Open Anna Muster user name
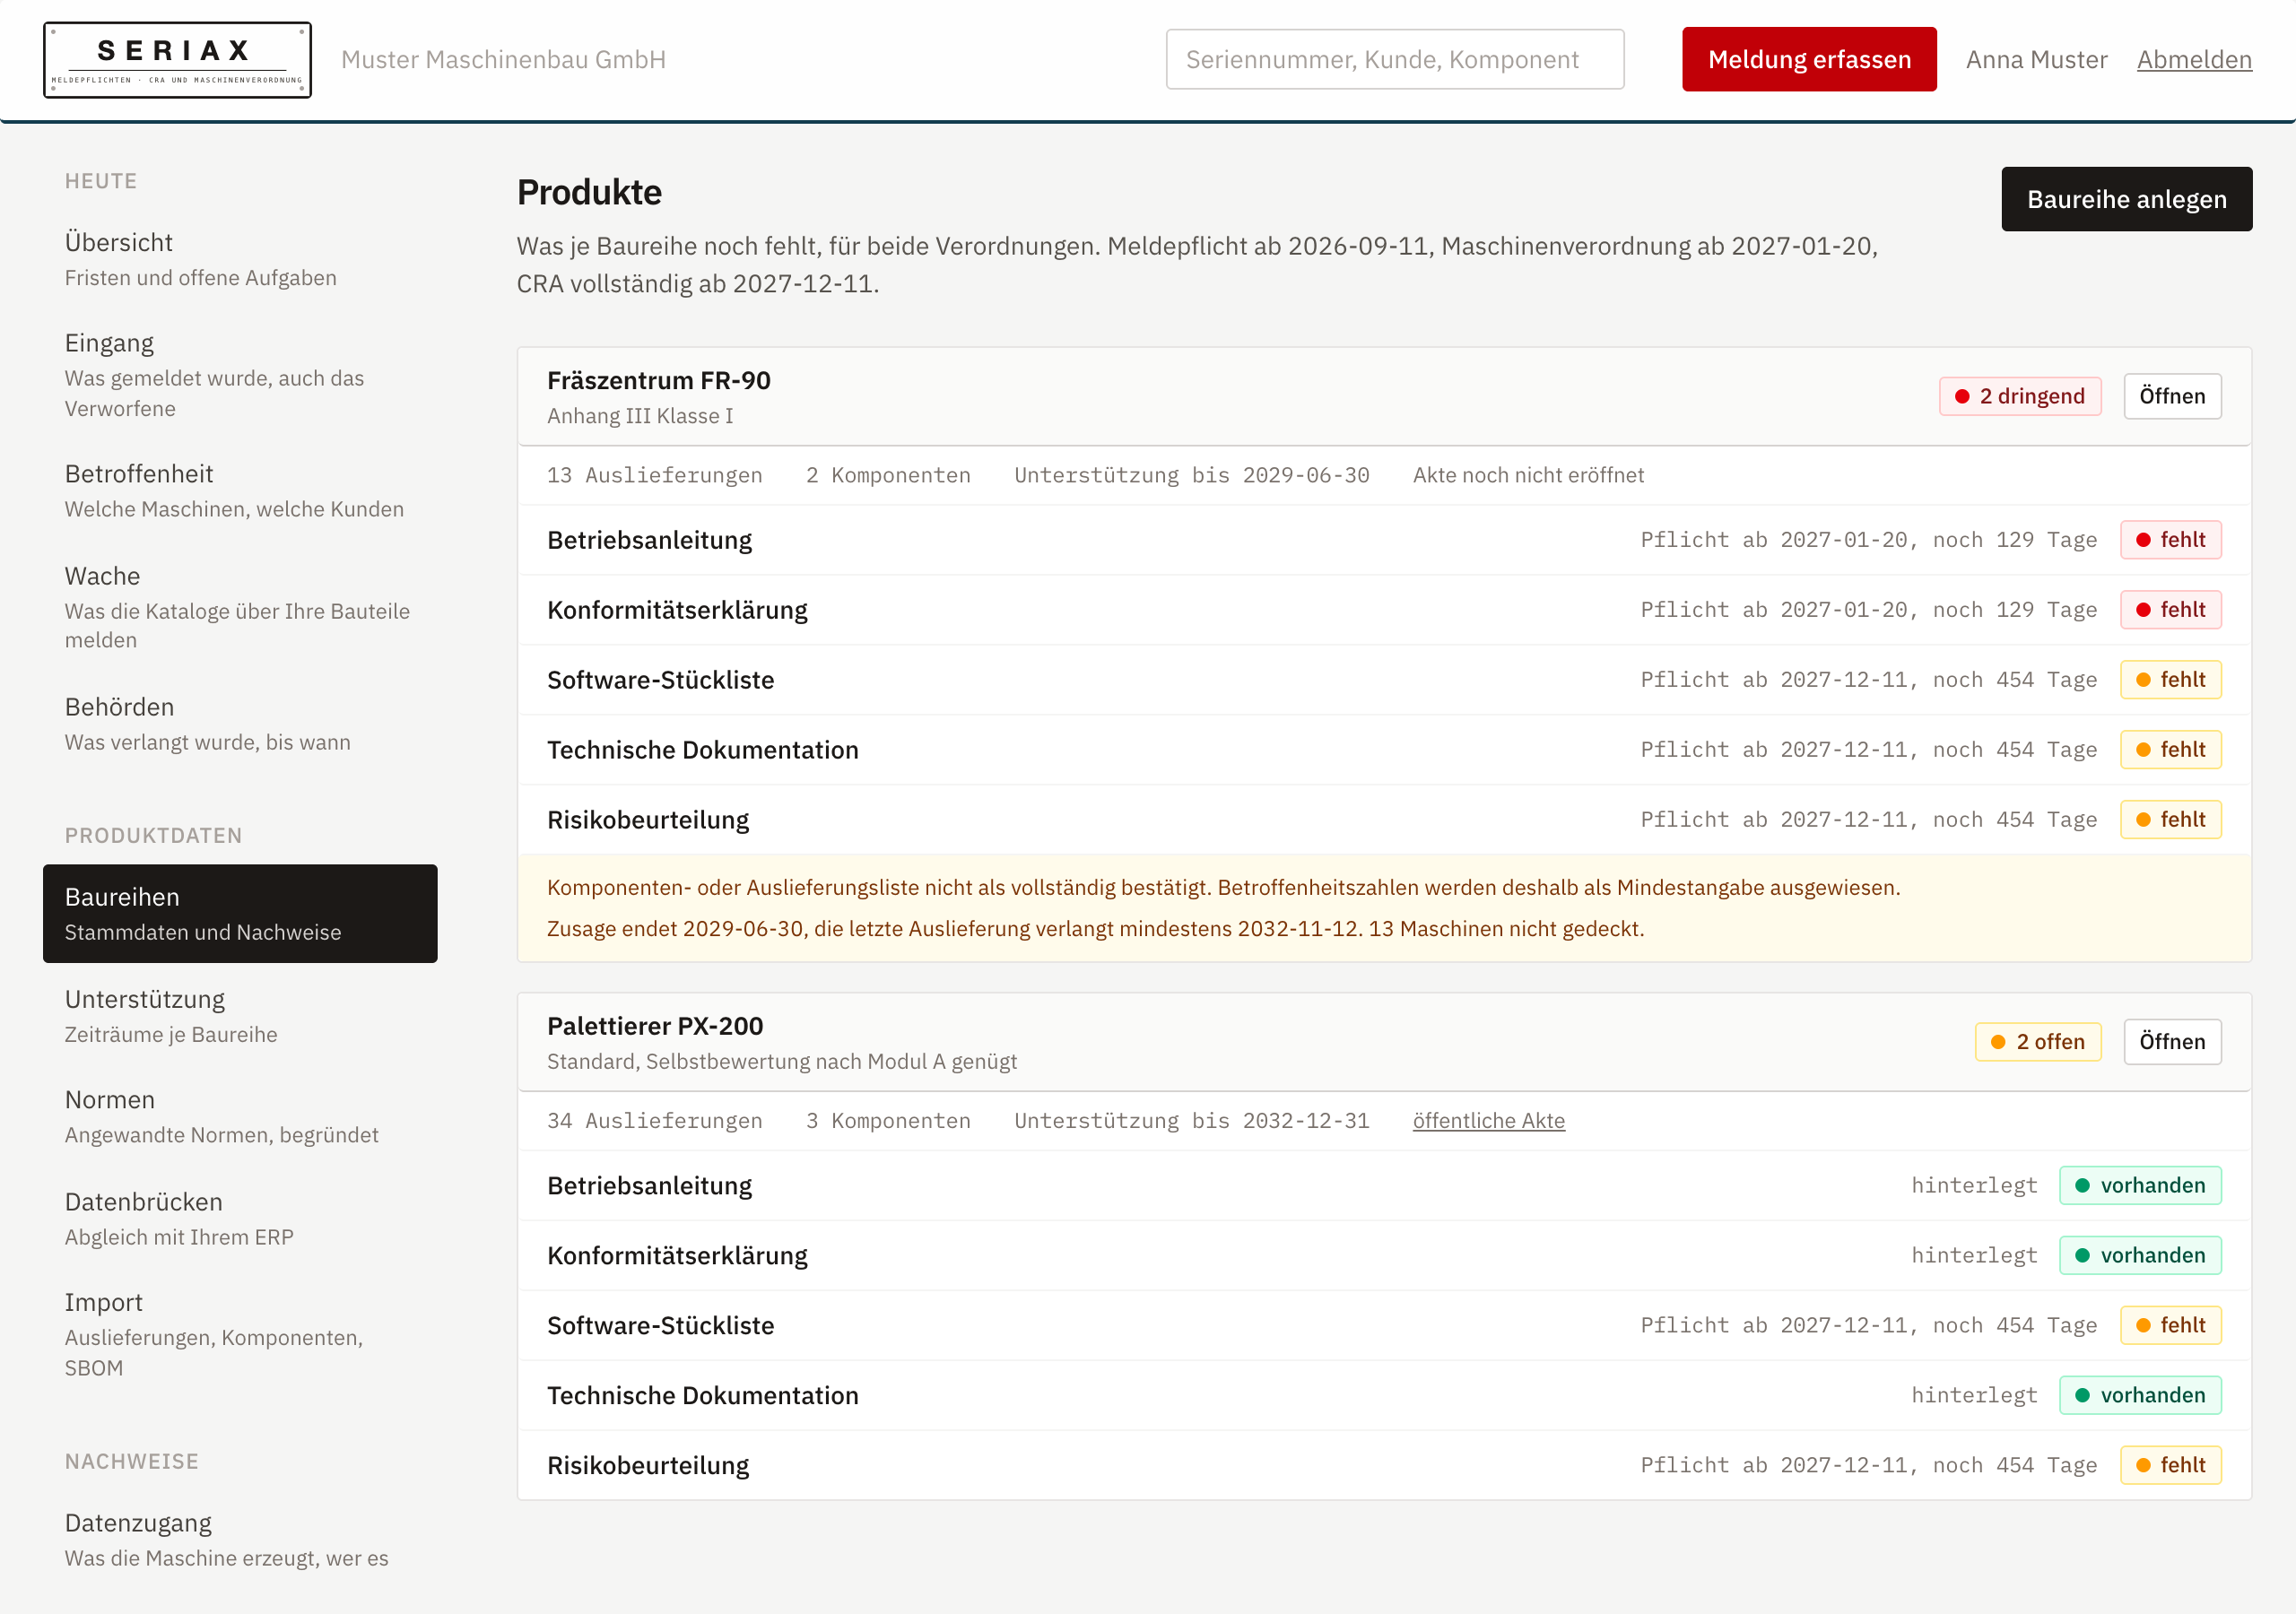This screenshot has height=1614, width=2296. pos(2035,60)
